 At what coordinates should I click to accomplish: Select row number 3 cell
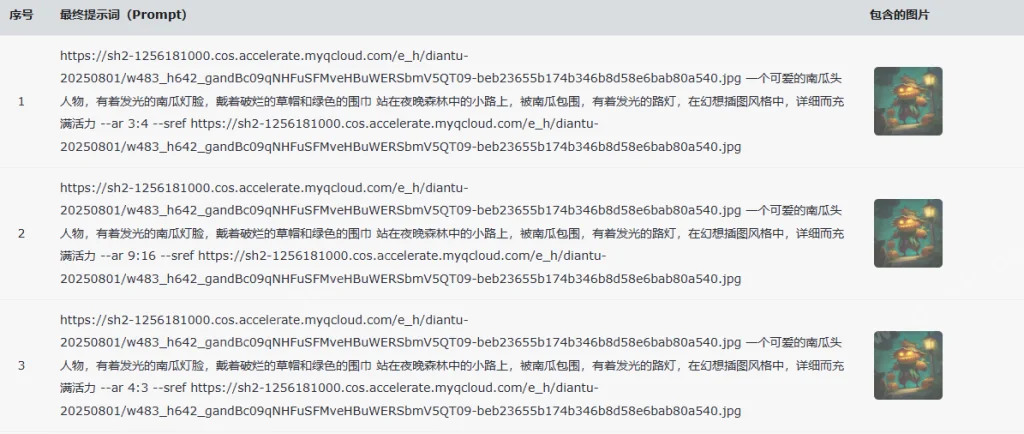22,365
